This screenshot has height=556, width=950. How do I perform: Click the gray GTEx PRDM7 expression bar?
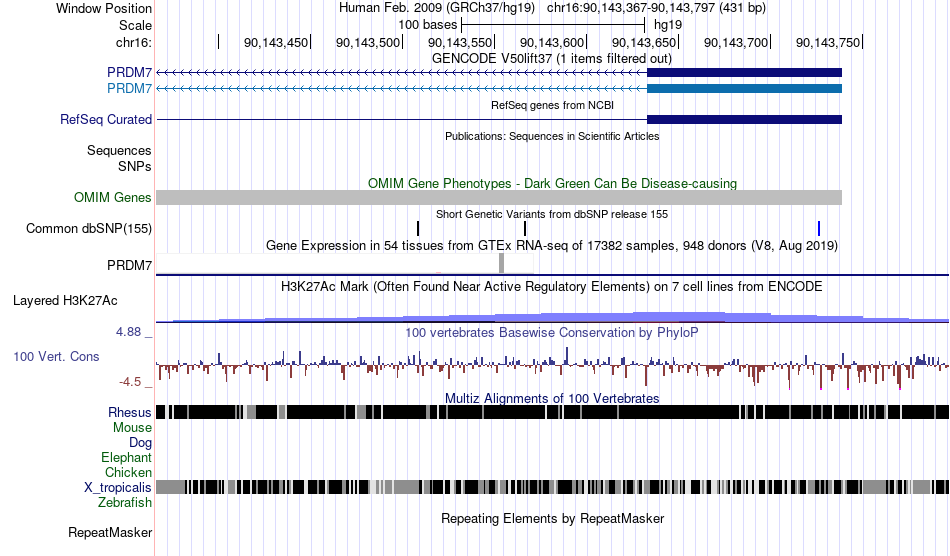pos(501,263)
